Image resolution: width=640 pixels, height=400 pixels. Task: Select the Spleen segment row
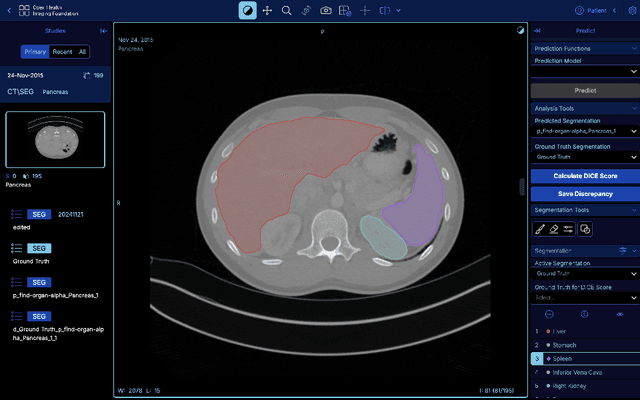(x=585, y=359)
